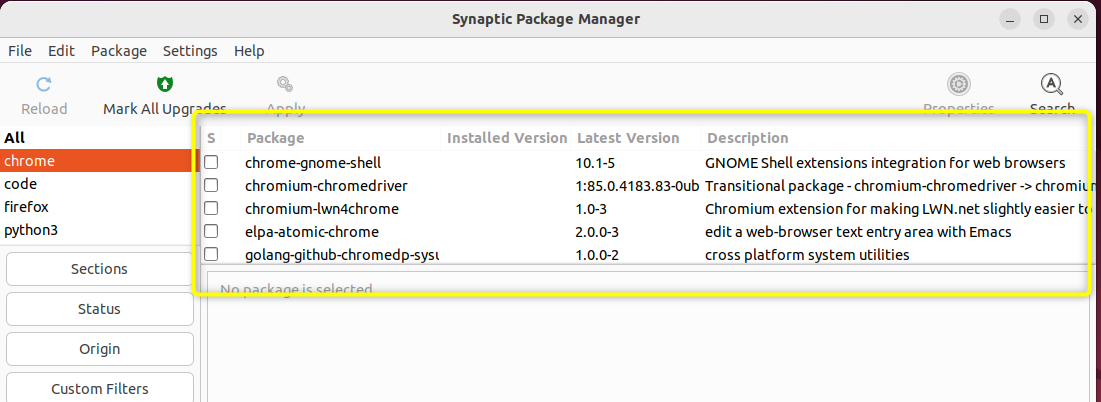Mark the chromium-chromedriver status checkbox
1101x402 pixels.
pyautogui.click(x=211, y=186)
